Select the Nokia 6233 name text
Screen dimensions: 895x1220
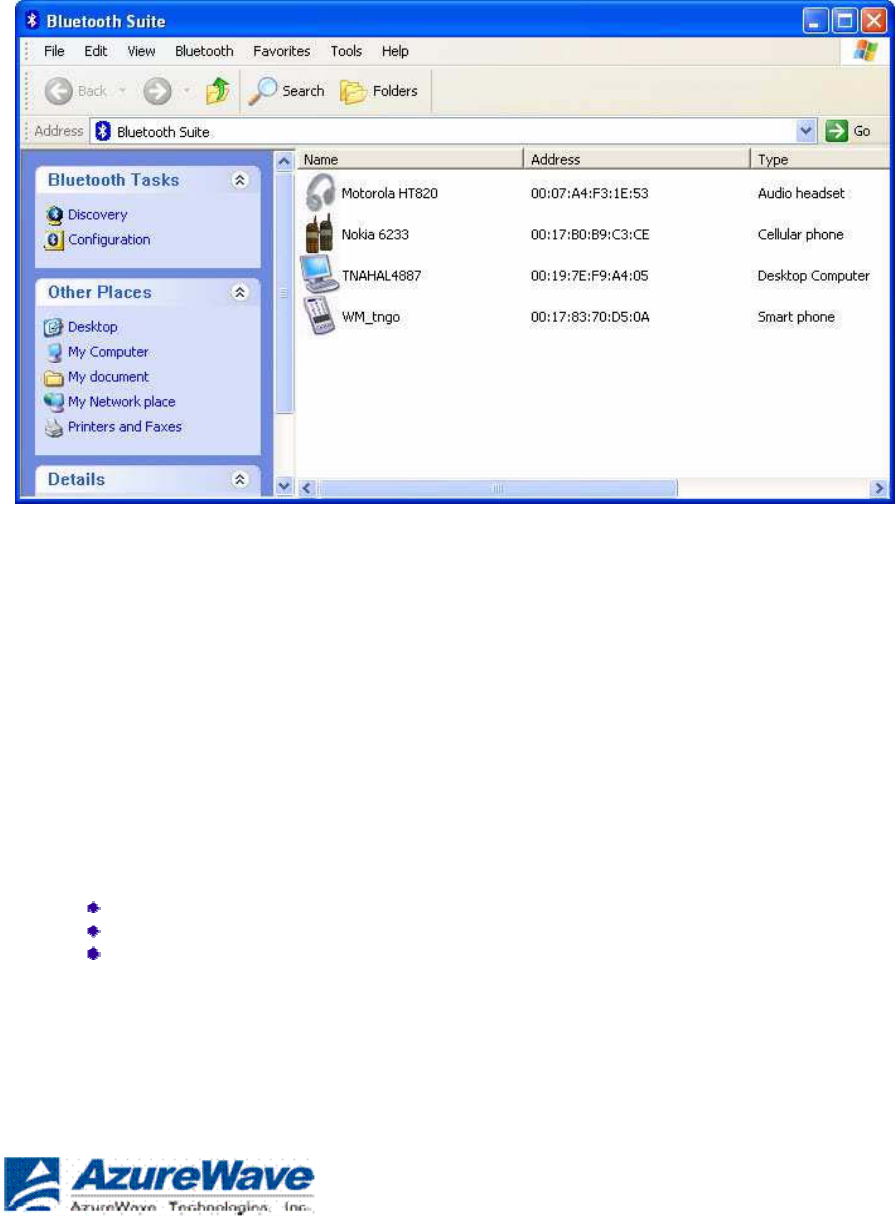375,235
